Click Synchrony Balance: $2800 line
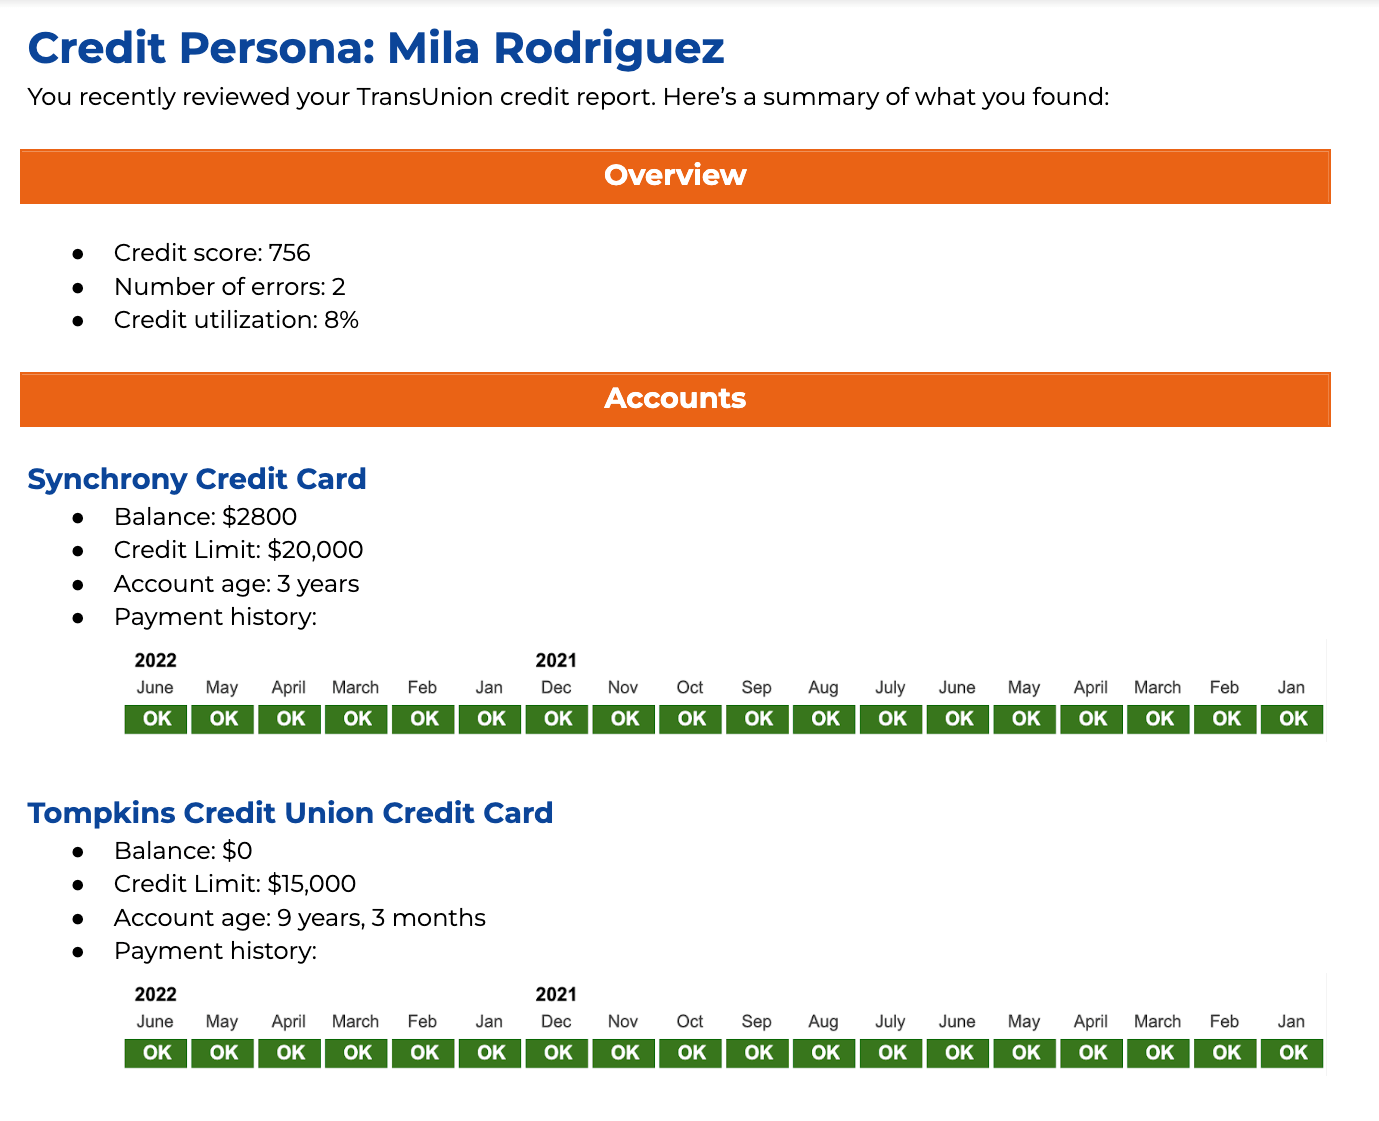The image size is (1379, 1121). (x=205, y=517)
